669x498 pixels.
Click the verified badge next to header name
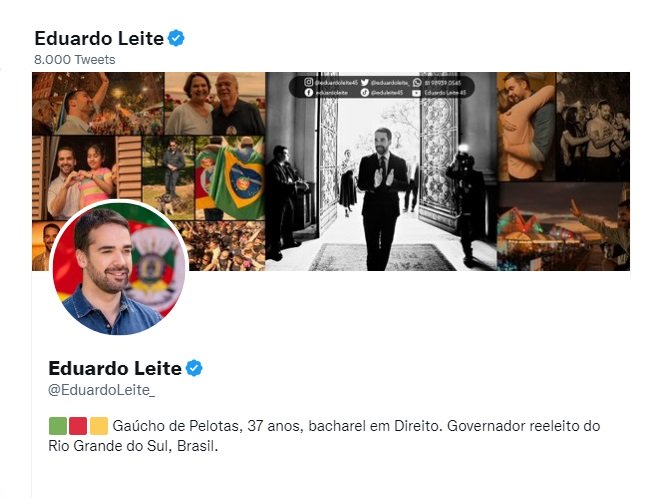176,38
